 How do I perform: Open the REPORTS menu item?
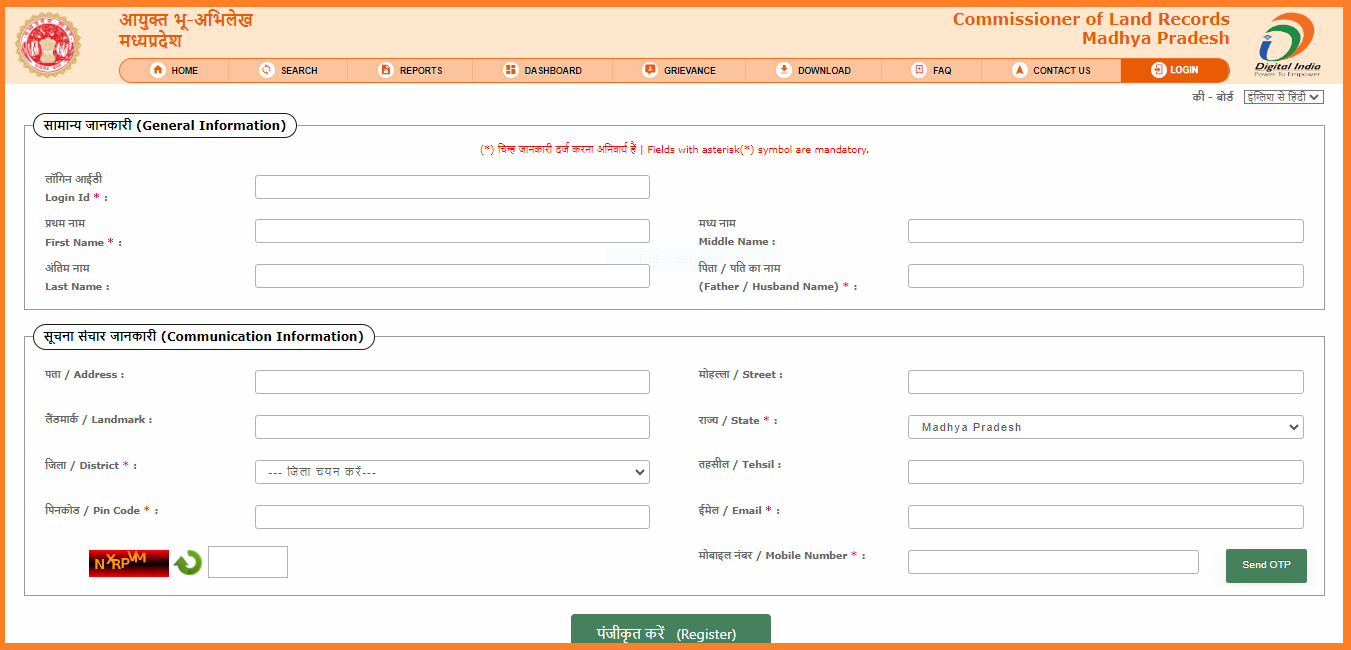tap(410, 70)
